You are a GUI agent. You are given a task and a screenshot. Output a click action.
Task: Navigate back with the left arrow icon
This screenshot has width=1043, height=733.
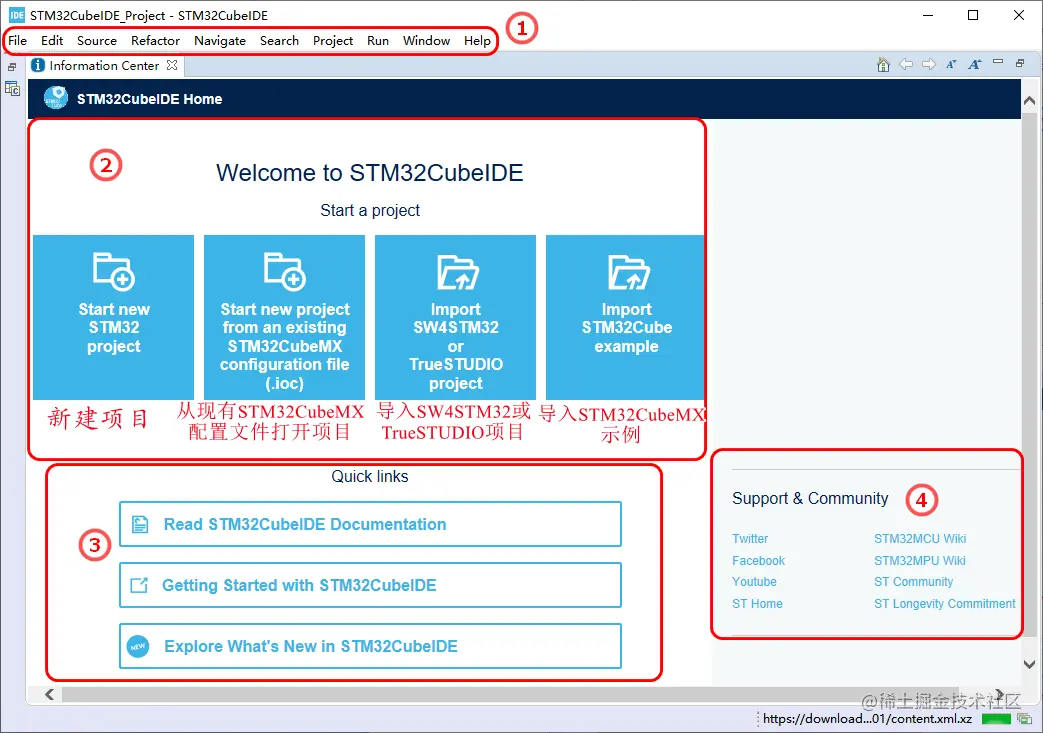pos(905,65)
